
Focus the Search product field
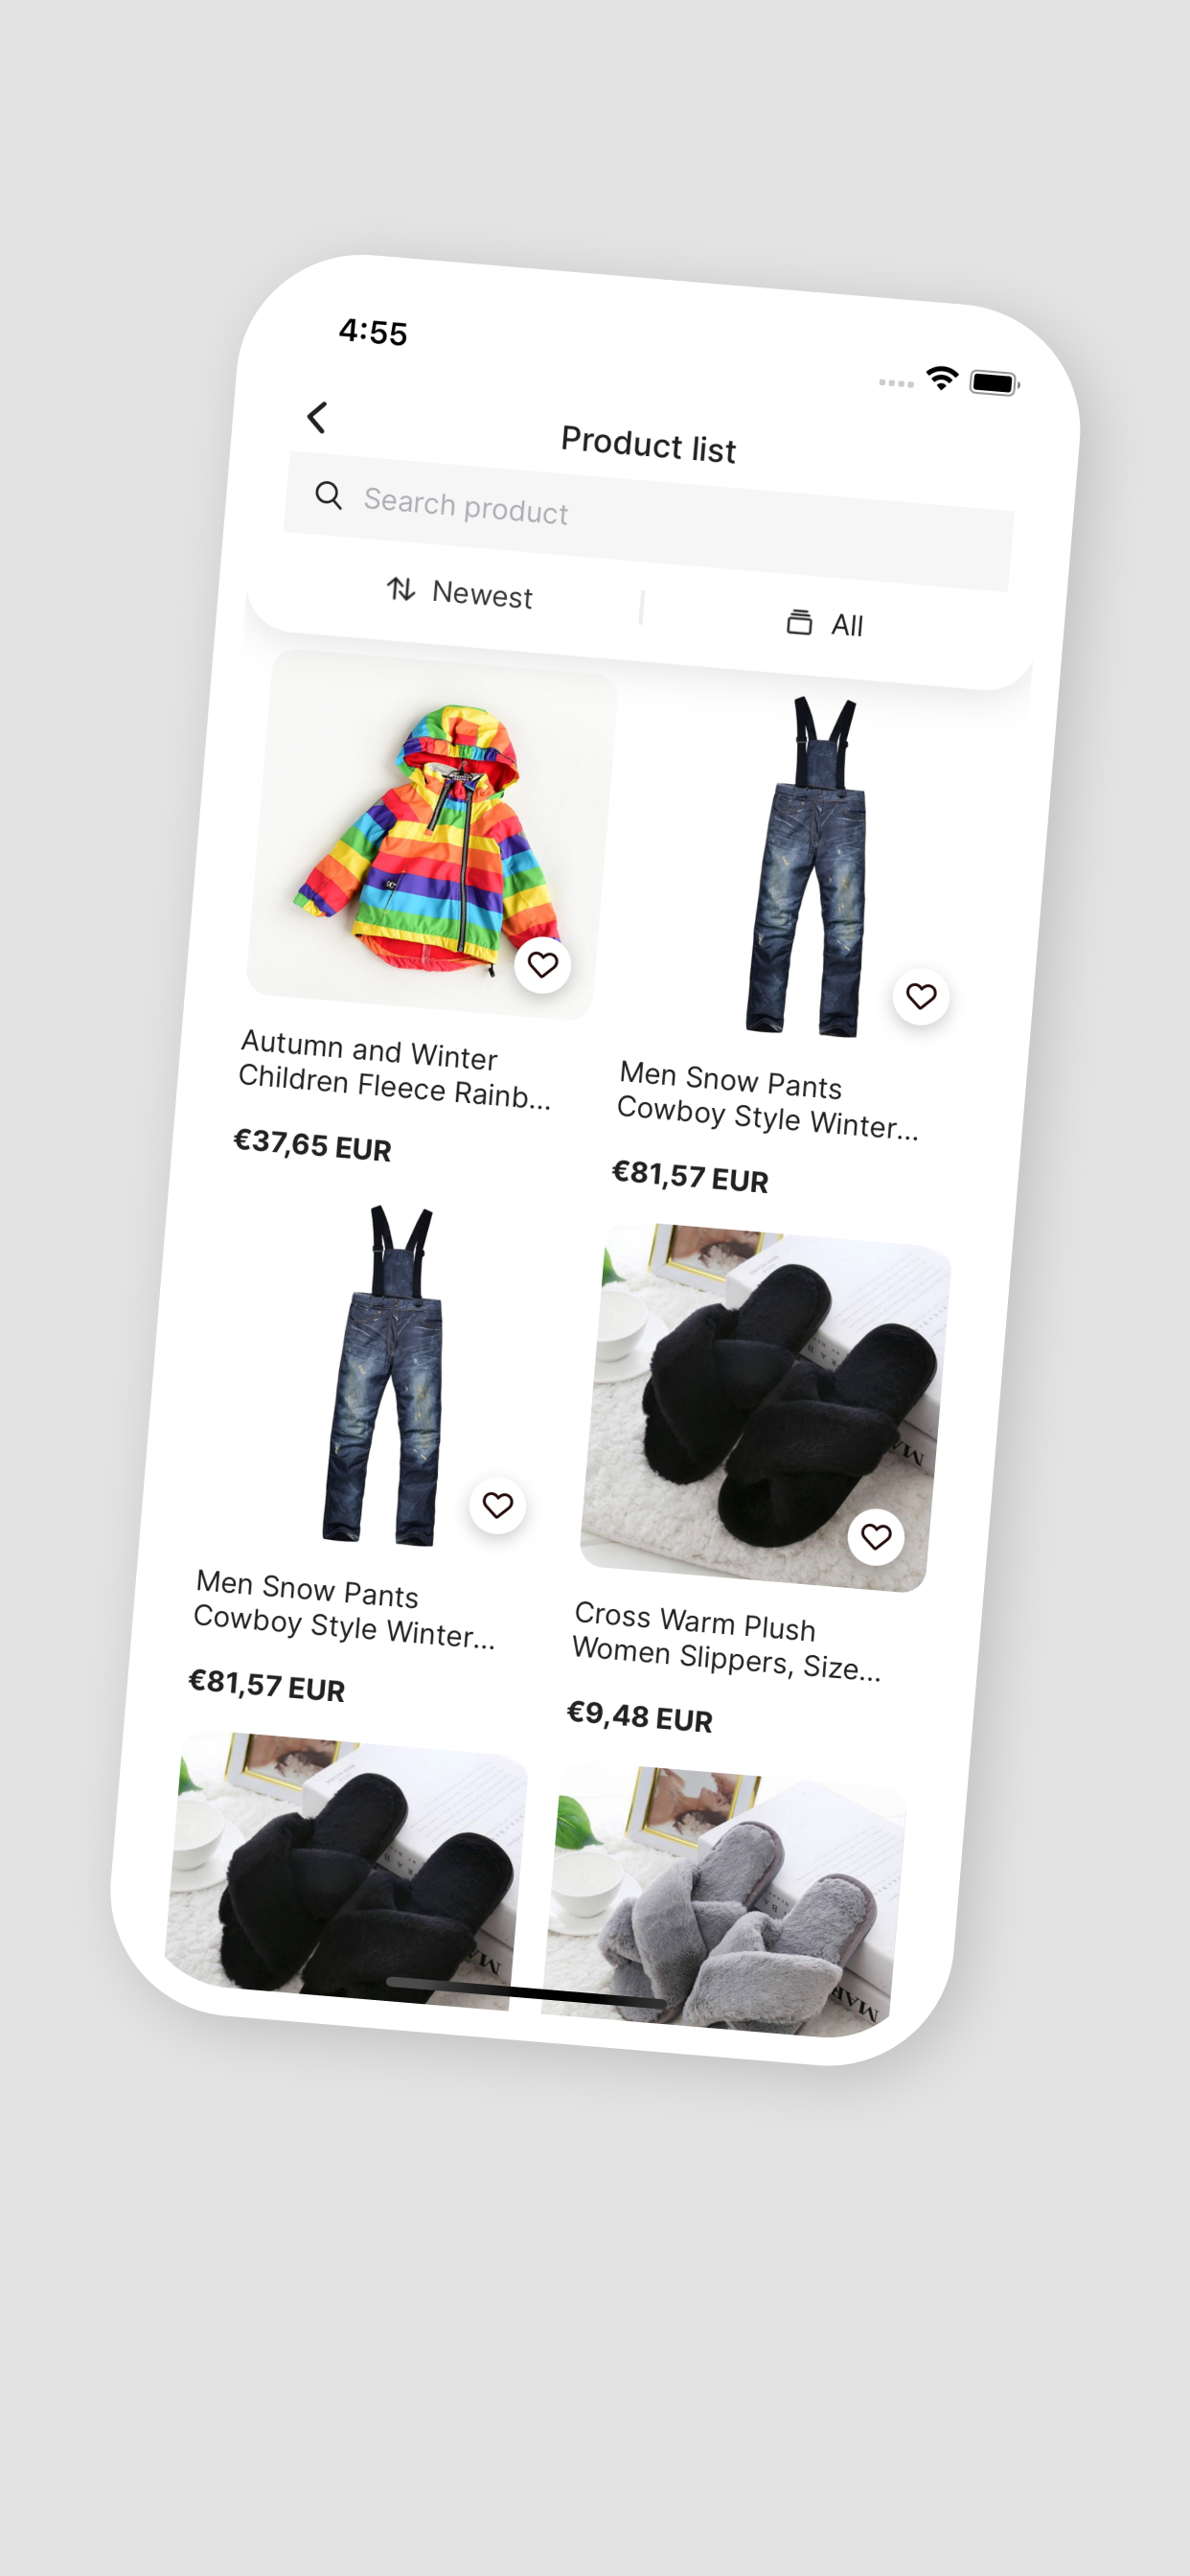(649, 521)
